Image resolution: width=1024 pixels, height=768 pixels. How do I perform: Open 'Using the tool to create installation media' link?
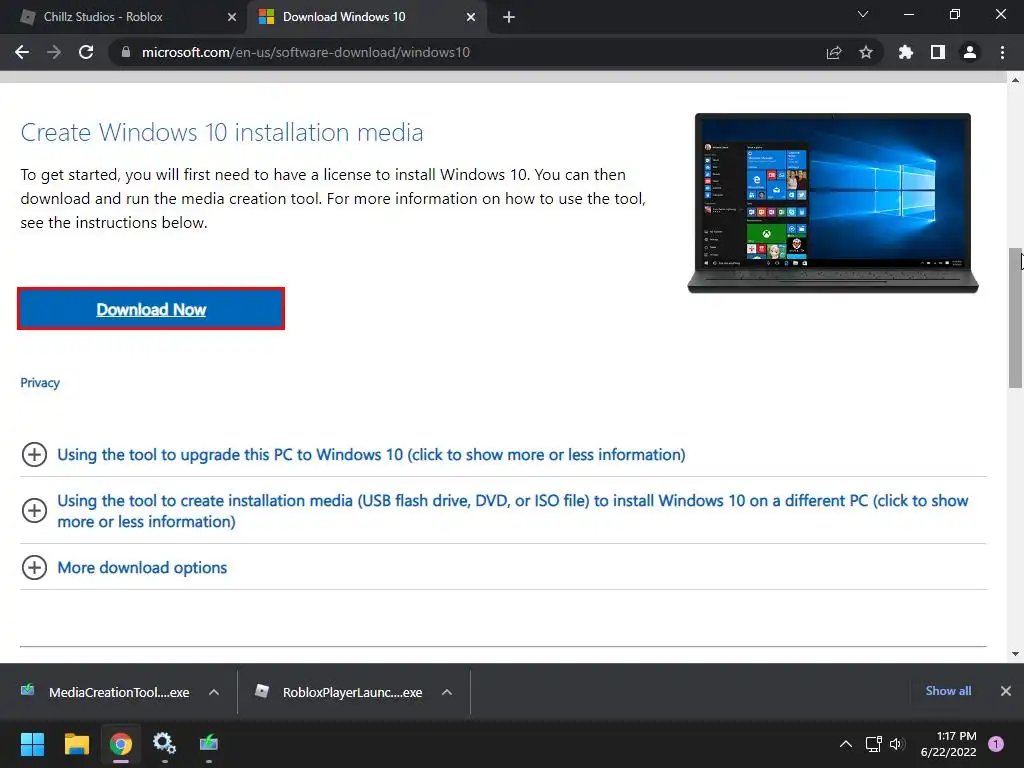(x=513, y=511)
